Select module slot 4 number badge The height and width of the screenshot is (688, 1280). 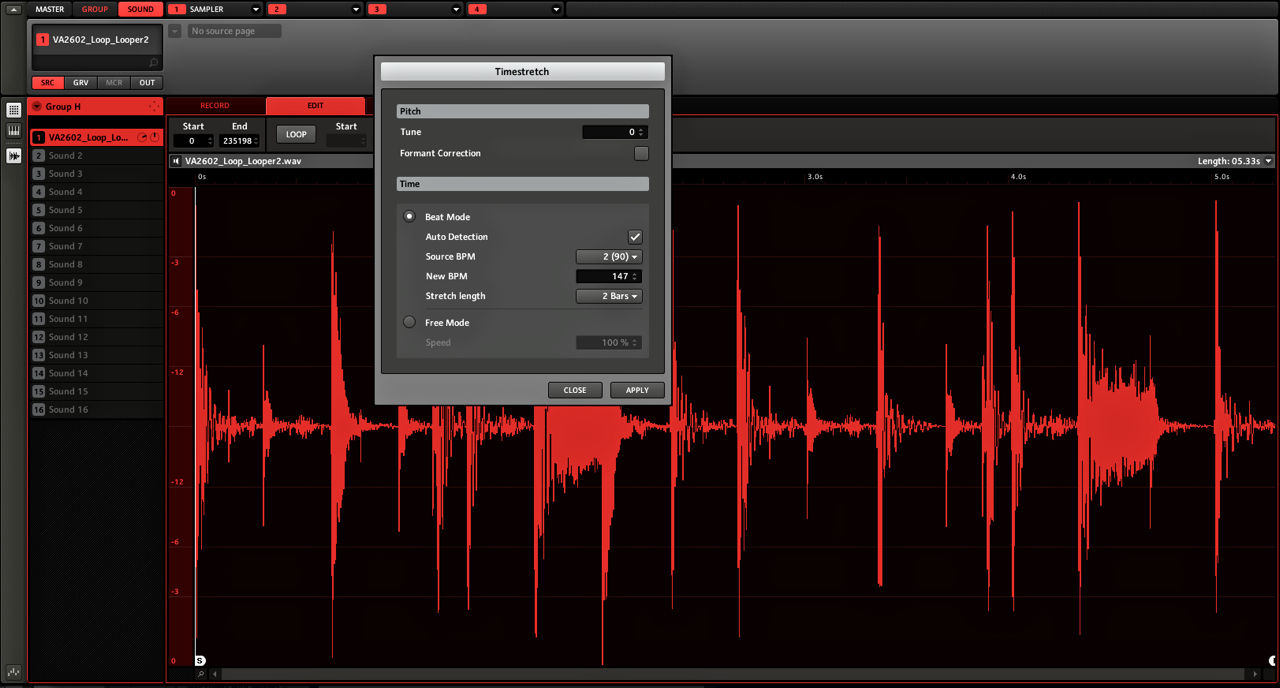pyautogui.click(x=477, y=9)
